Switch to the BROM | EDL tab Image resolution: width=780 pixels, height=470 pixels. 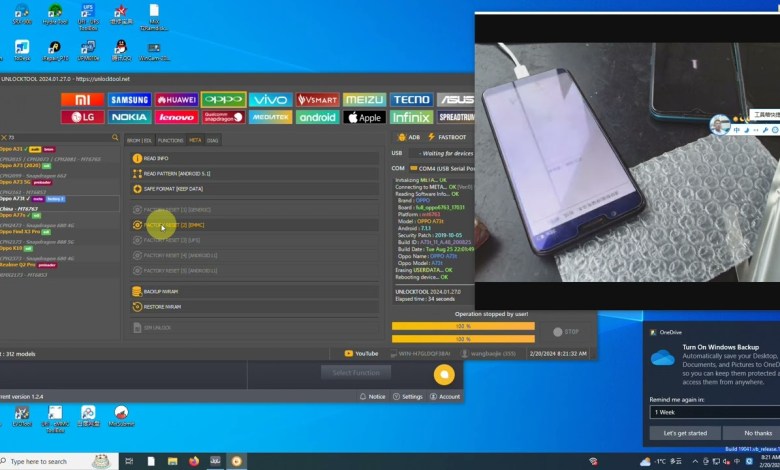click(x=139, y=140)
